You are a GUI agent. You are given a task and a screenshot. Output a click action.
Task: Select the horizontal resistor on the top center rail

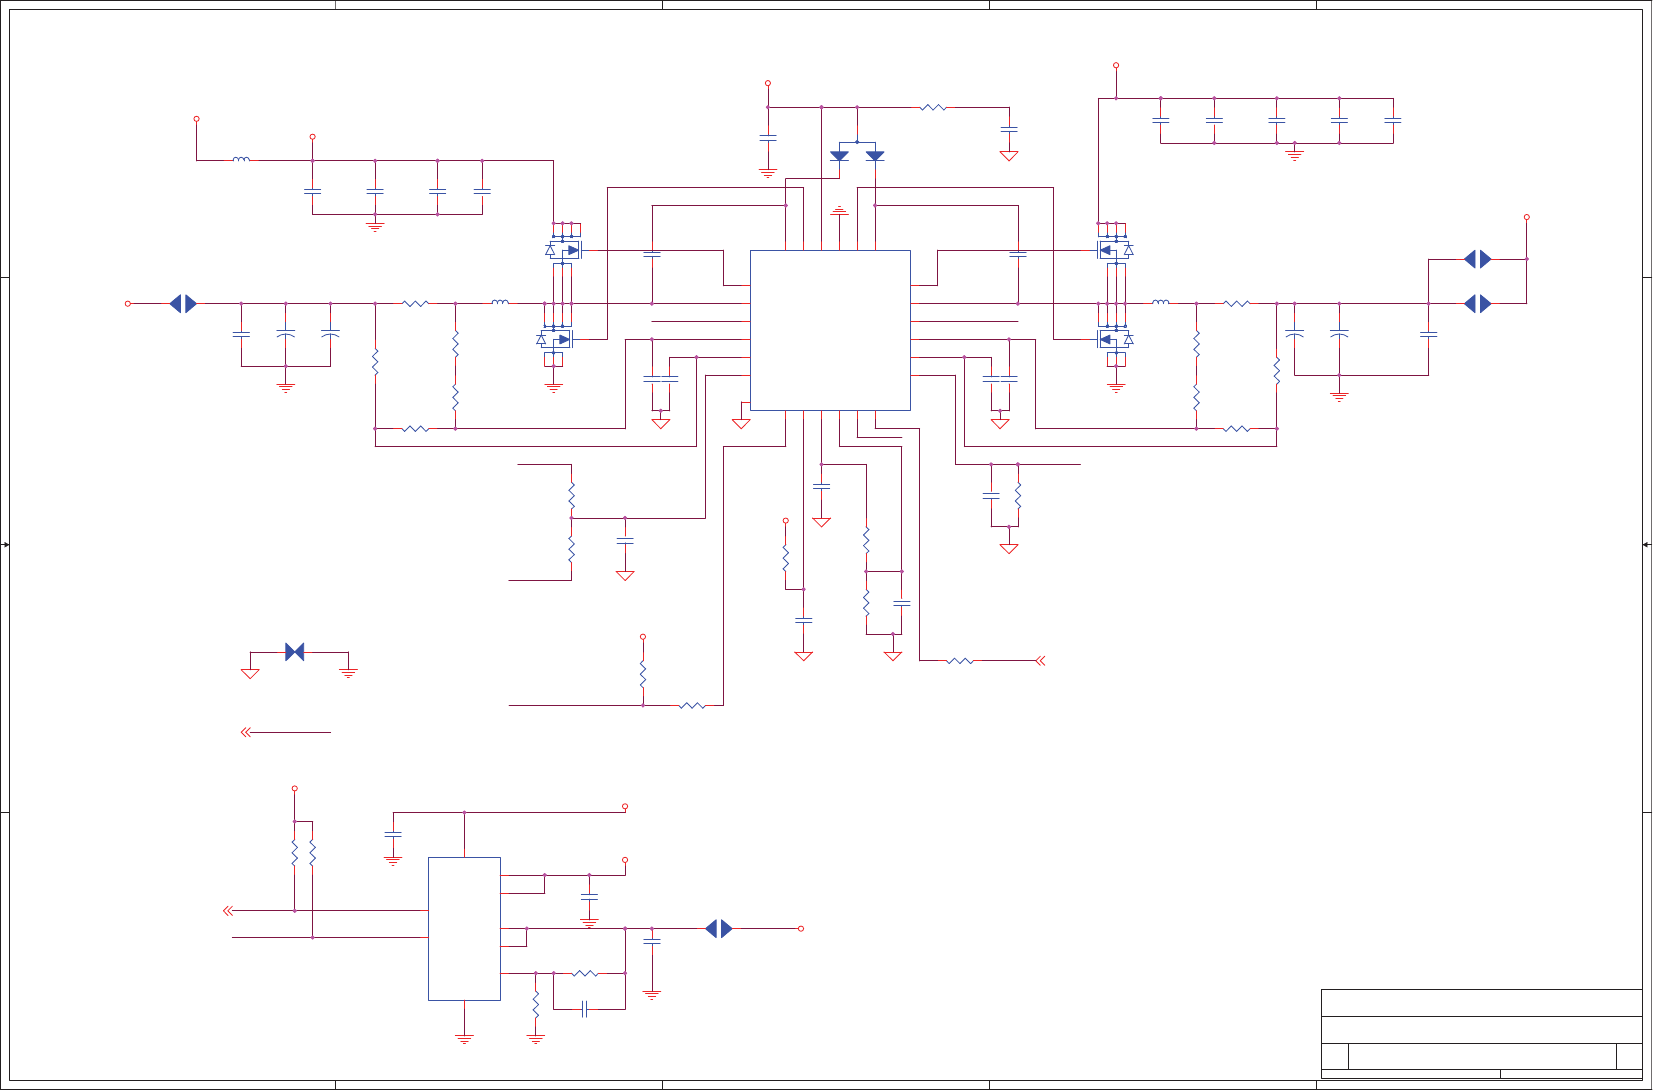tap(933, 107)
